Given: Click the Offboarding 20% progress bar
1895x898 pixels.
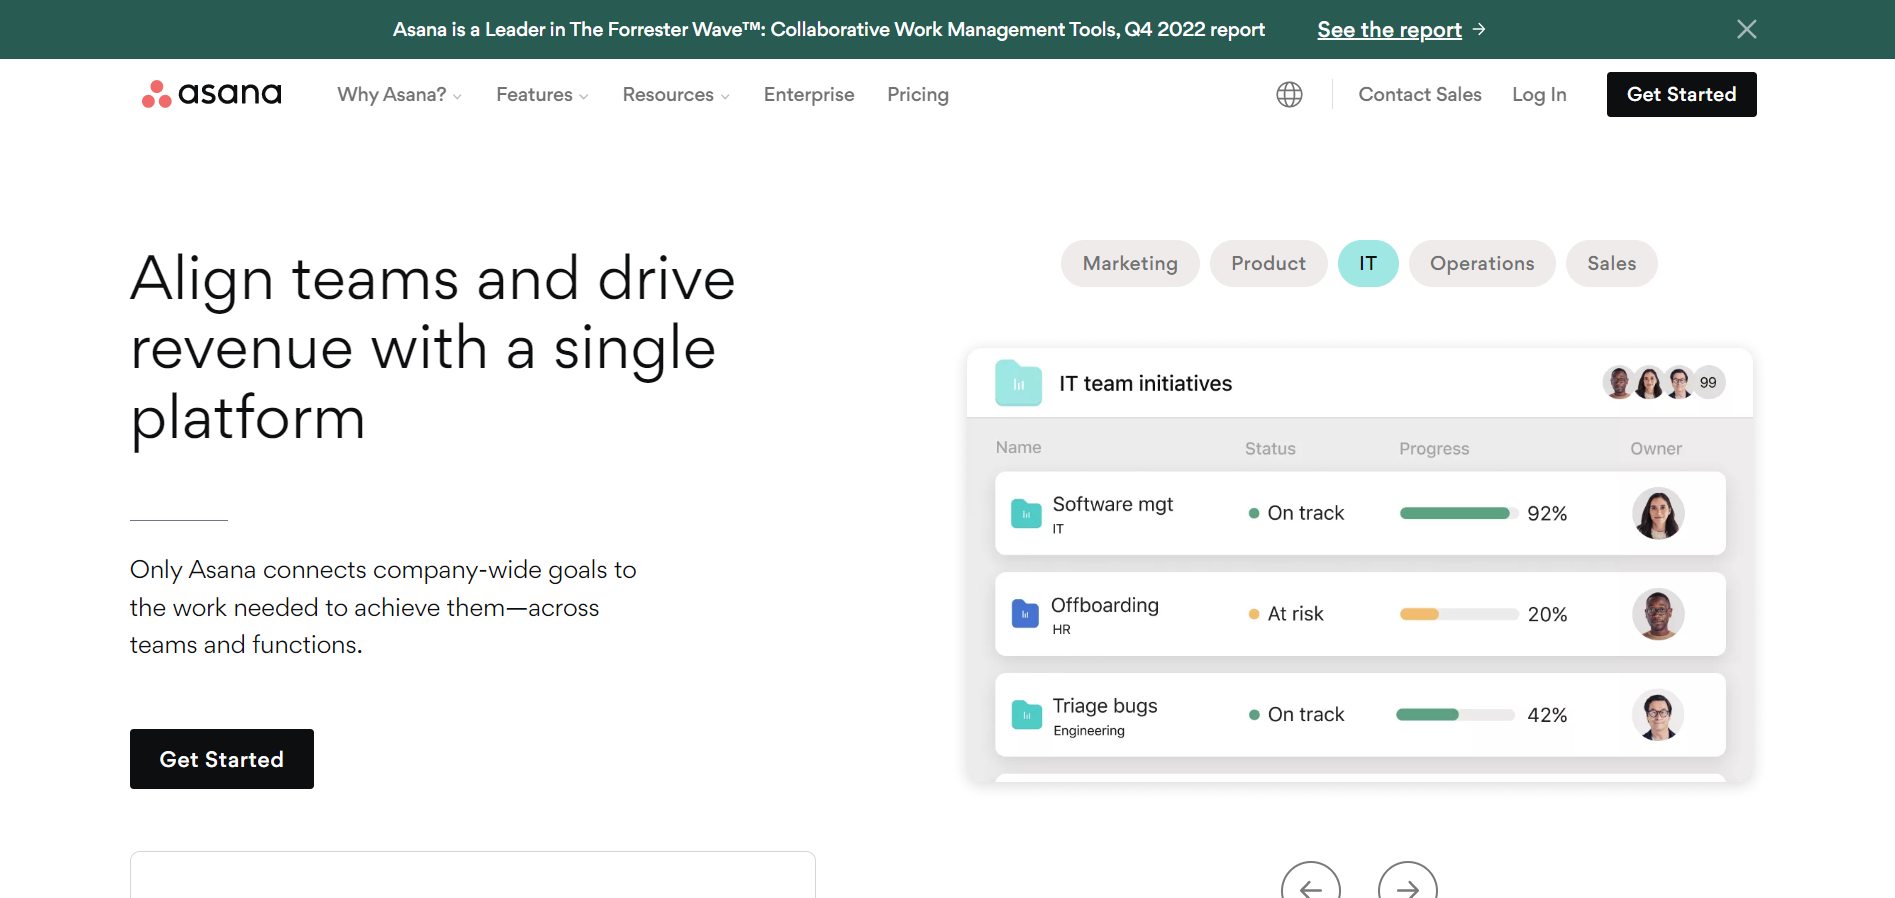Looking at the screenshot, I should point(1459,614).
